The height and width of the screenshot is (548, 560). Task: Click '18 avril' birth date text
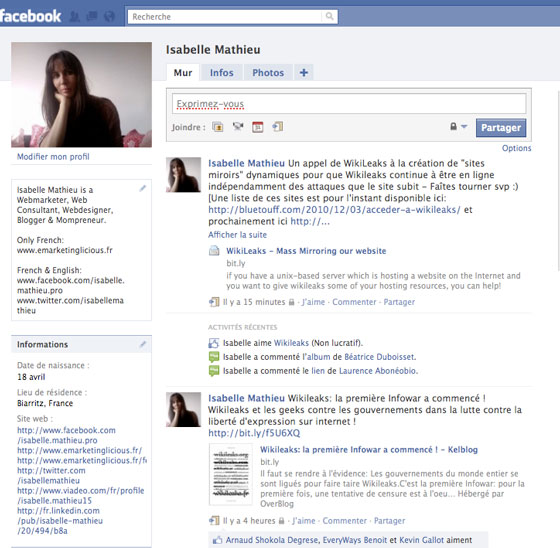[x=31, y=377]
